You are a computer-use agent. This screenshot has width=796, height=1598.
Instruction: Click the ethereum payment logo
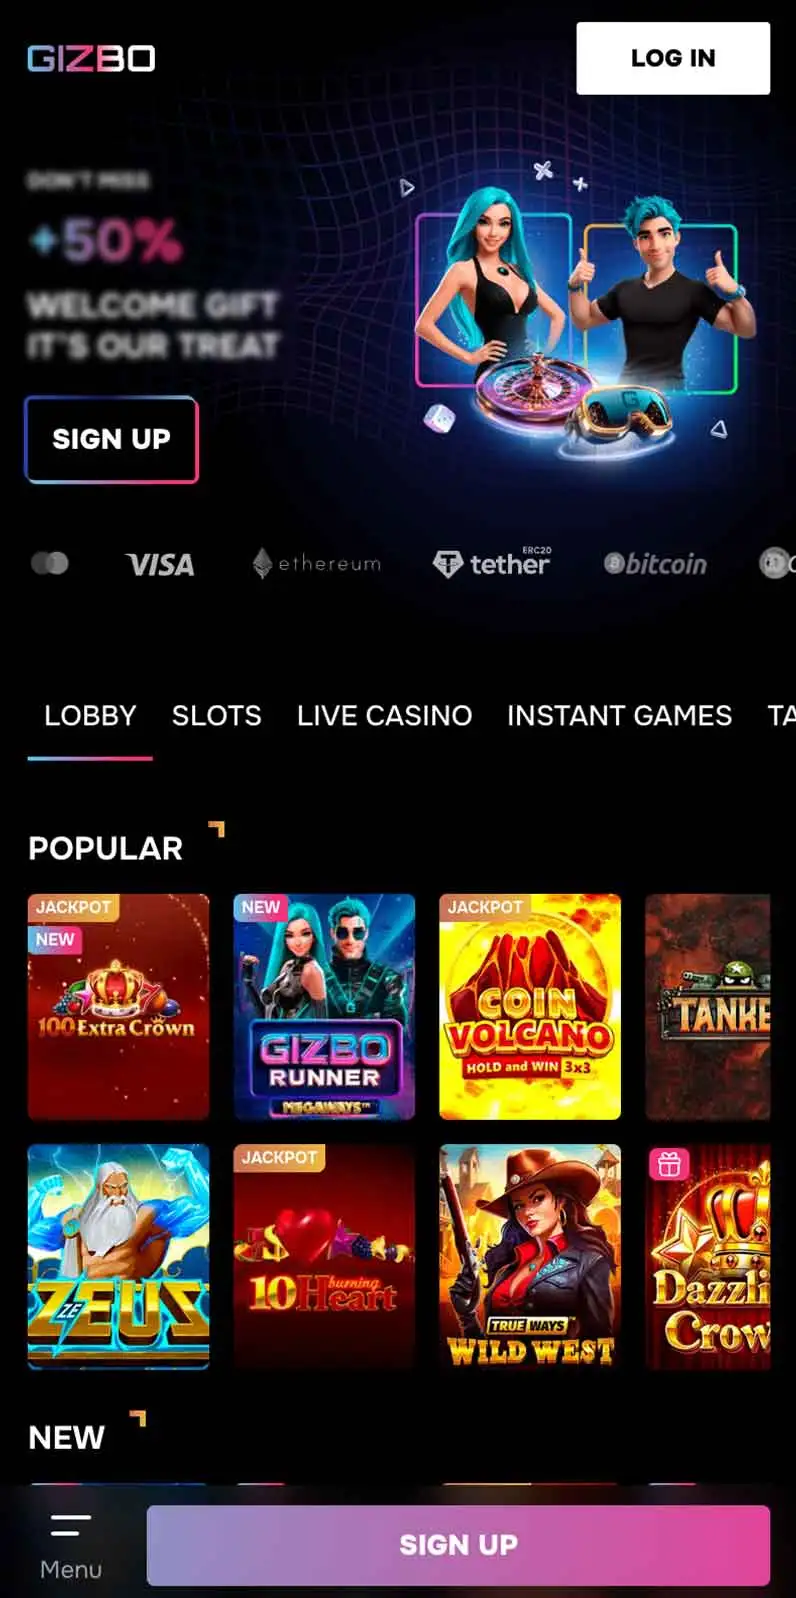click(316, 563)
